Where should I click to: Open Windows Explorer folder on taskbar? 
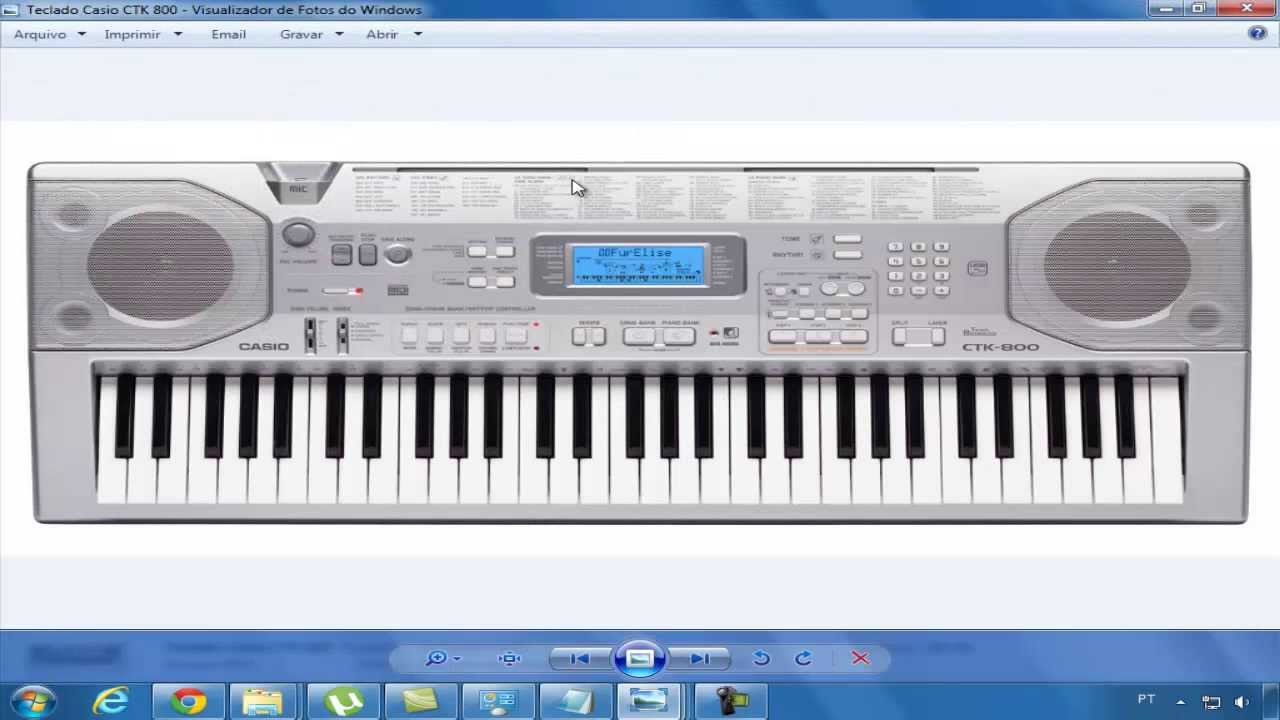point(263,701)
